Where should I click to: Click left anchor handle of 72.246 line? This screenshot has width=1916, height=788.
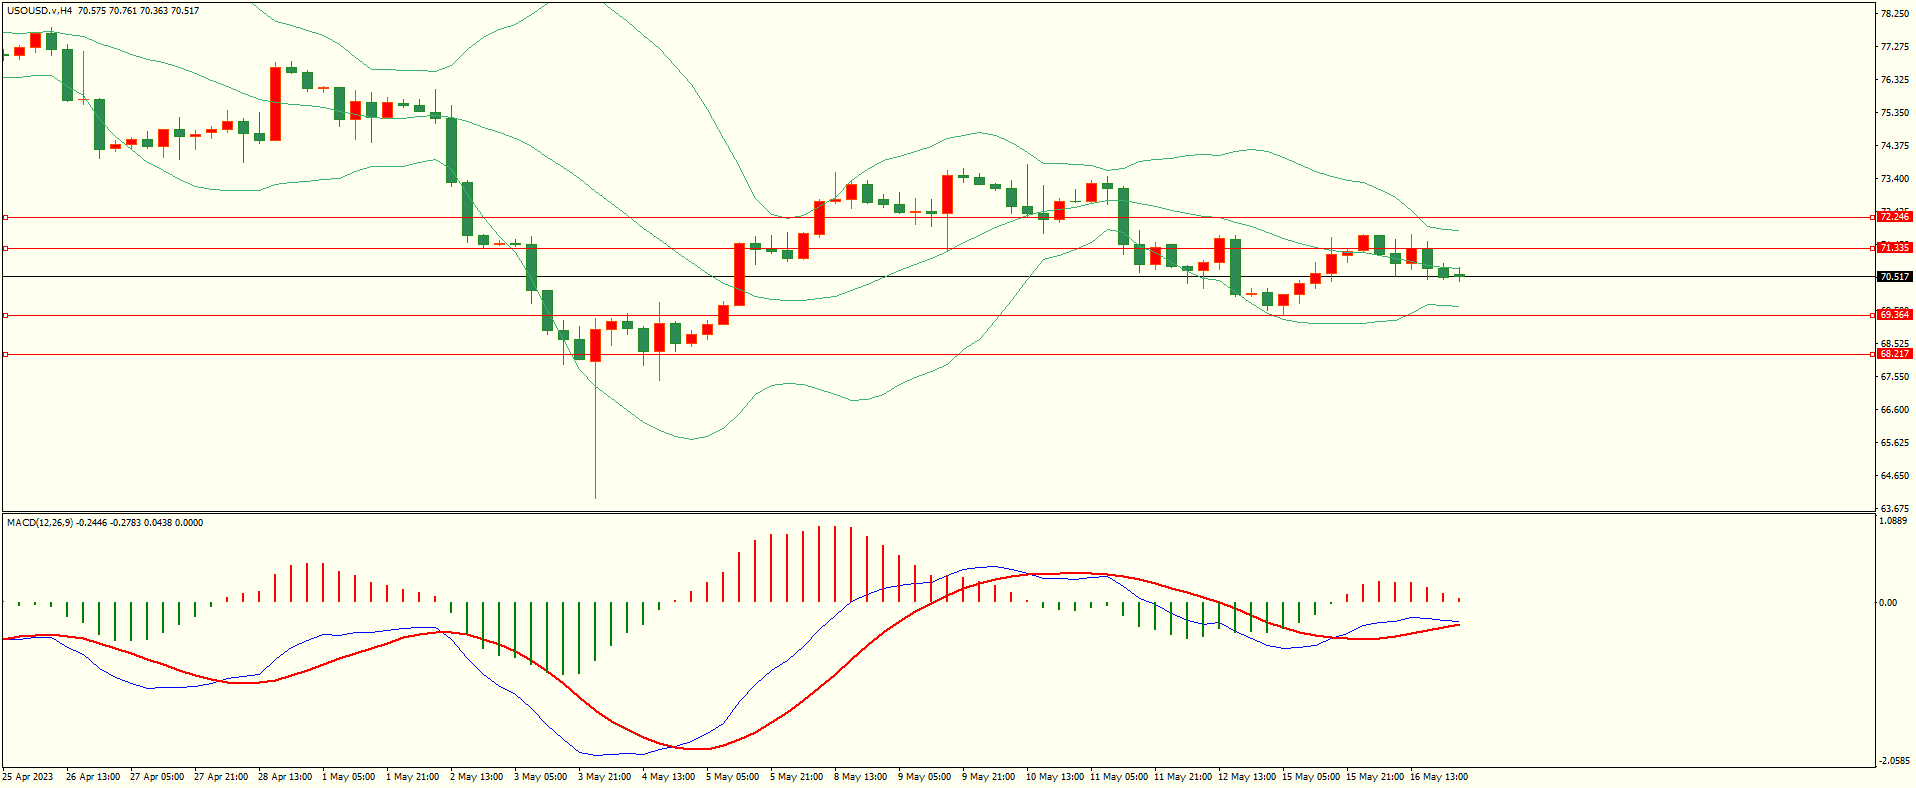point(5,217)
